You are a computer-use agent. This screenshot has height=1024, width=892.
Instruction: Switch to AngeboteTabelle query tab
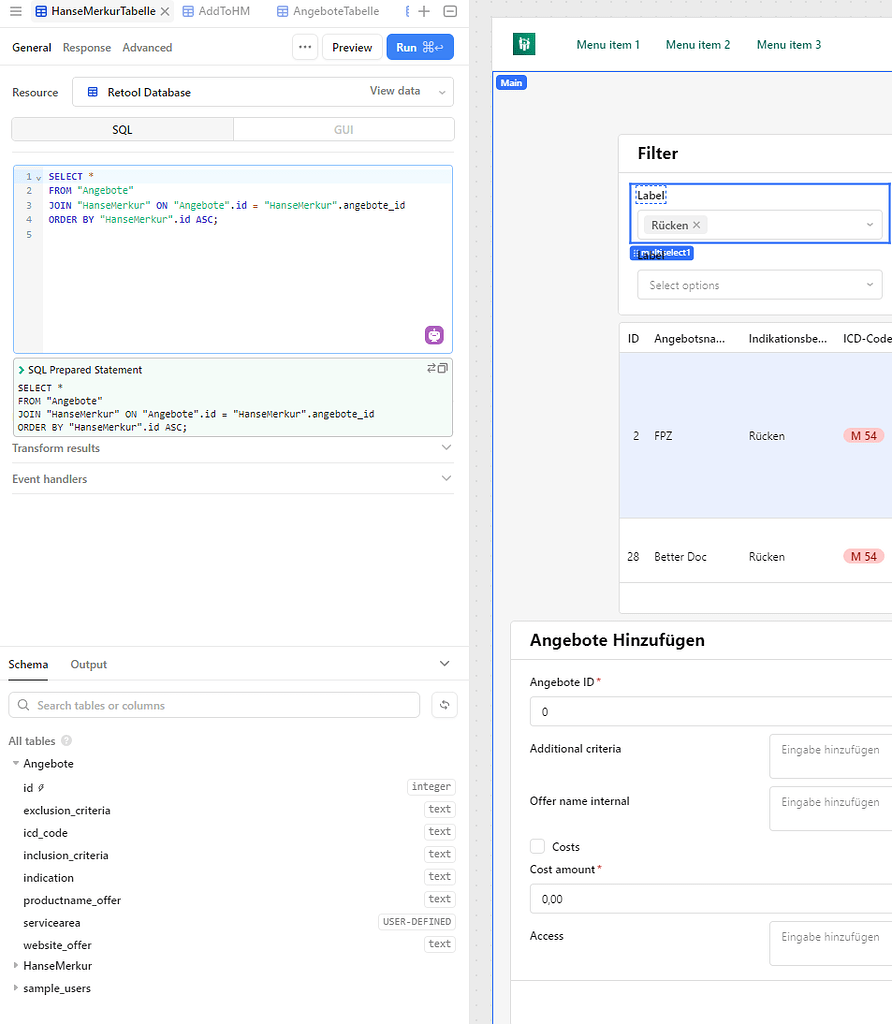pyautogui.click(x=328, y=11)
